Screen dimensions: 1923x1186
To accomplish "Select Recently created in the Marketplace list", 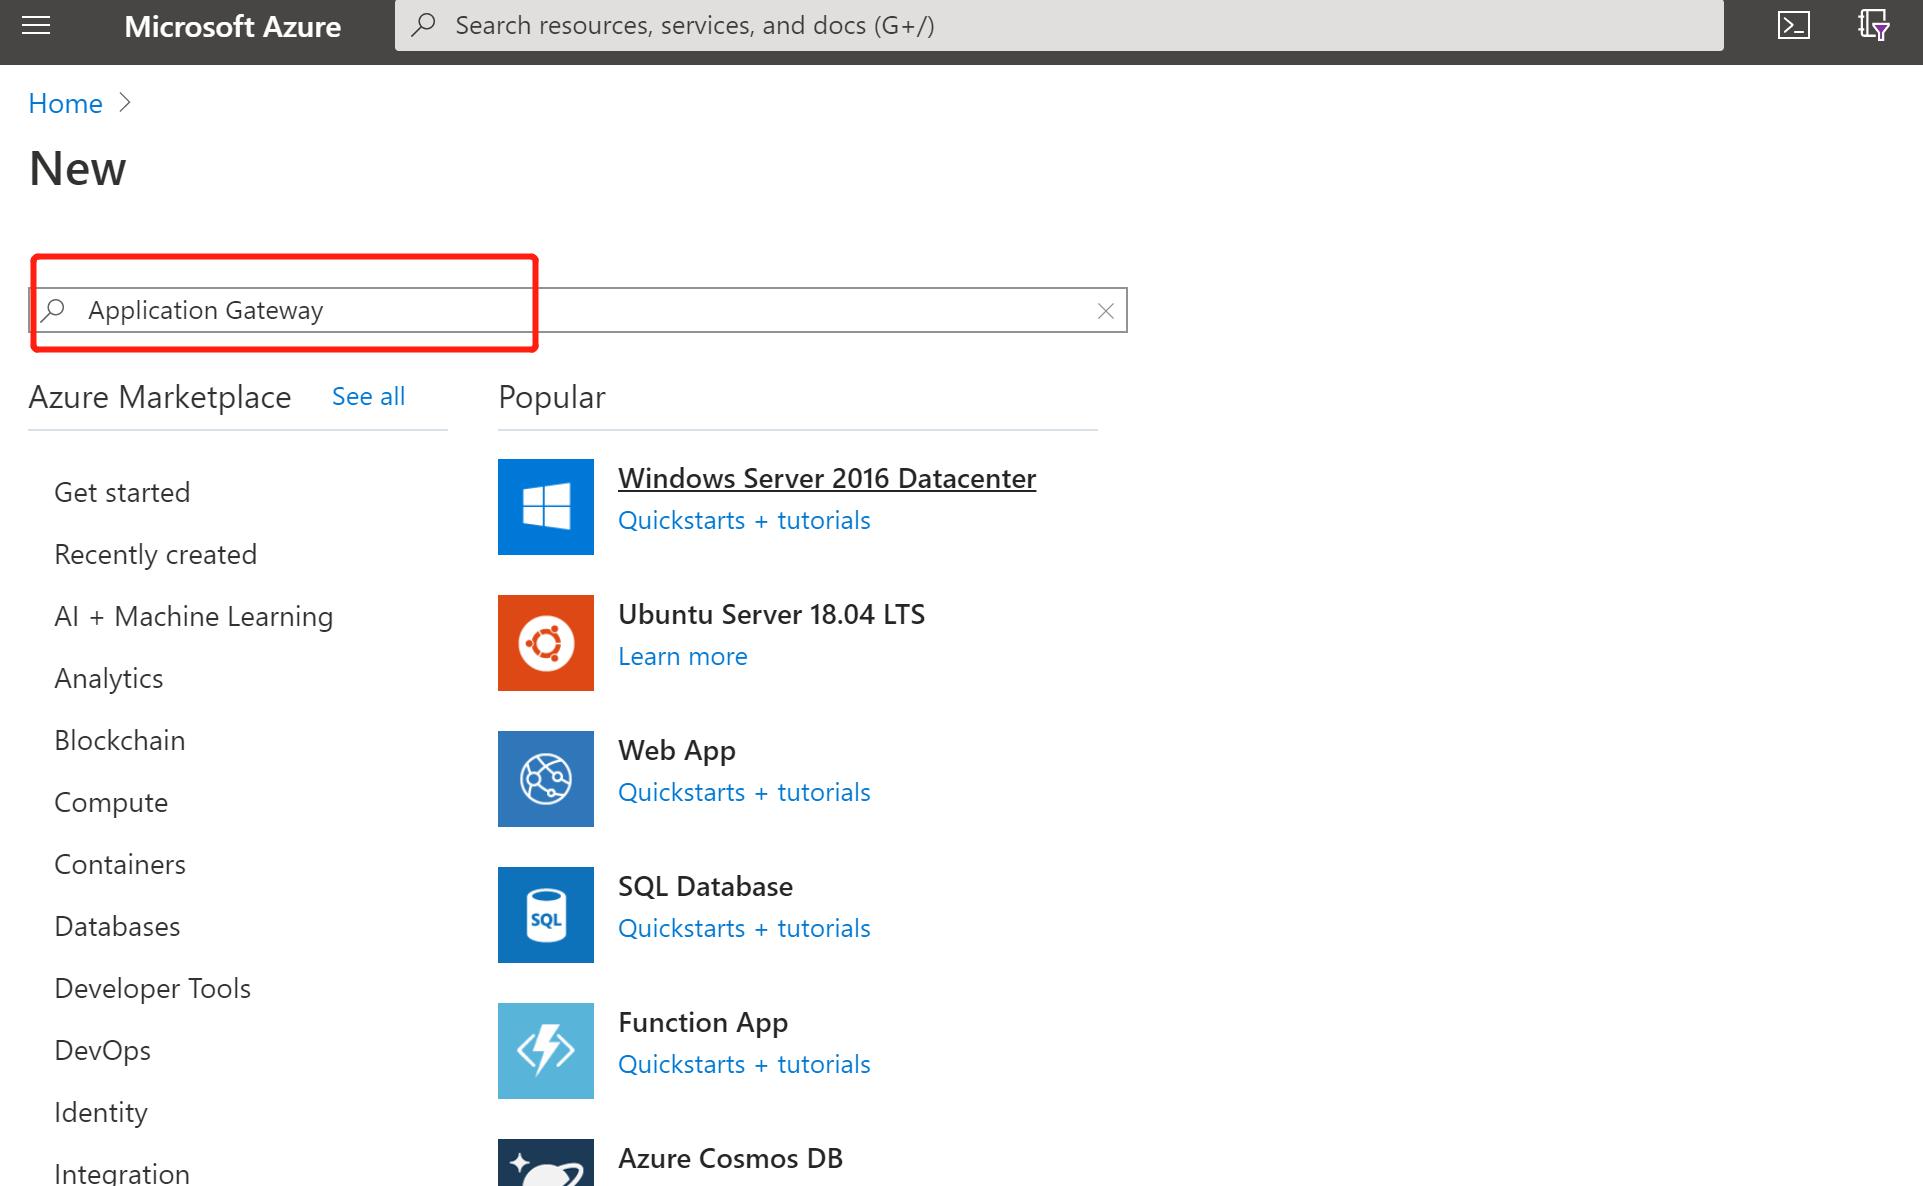I will pyautogui.click(x=155, y=553).
